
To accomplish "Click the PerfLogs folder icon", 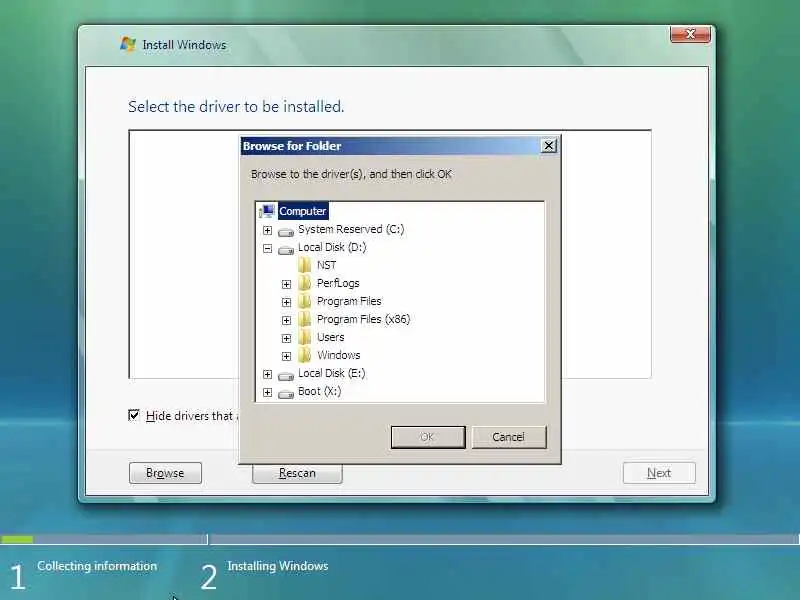I will point(305,283).
